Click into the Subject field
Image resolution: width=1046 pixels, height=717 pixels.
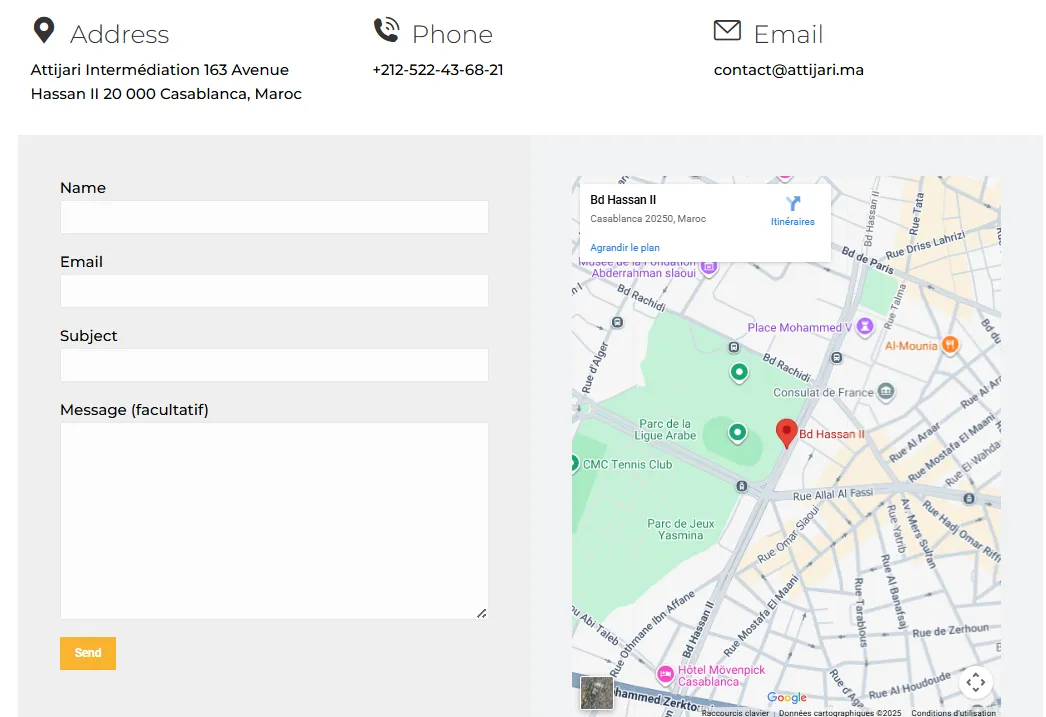point(274,365)
